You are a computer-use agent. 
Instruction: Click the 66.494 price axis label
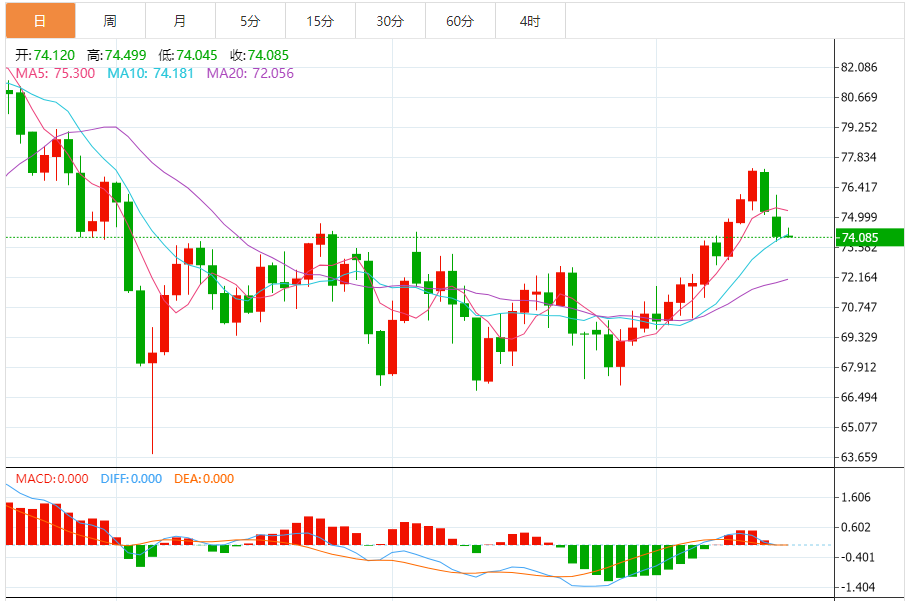[859, 398]
